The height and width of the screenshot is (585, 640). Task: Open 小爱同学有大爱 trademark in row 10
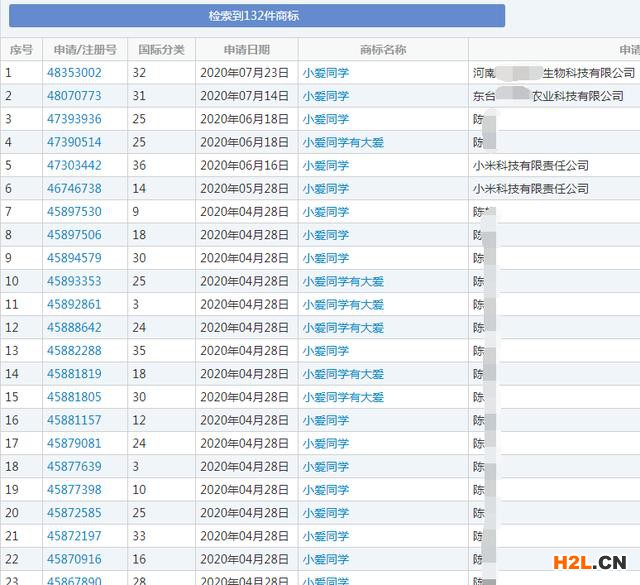coord(343,281)
